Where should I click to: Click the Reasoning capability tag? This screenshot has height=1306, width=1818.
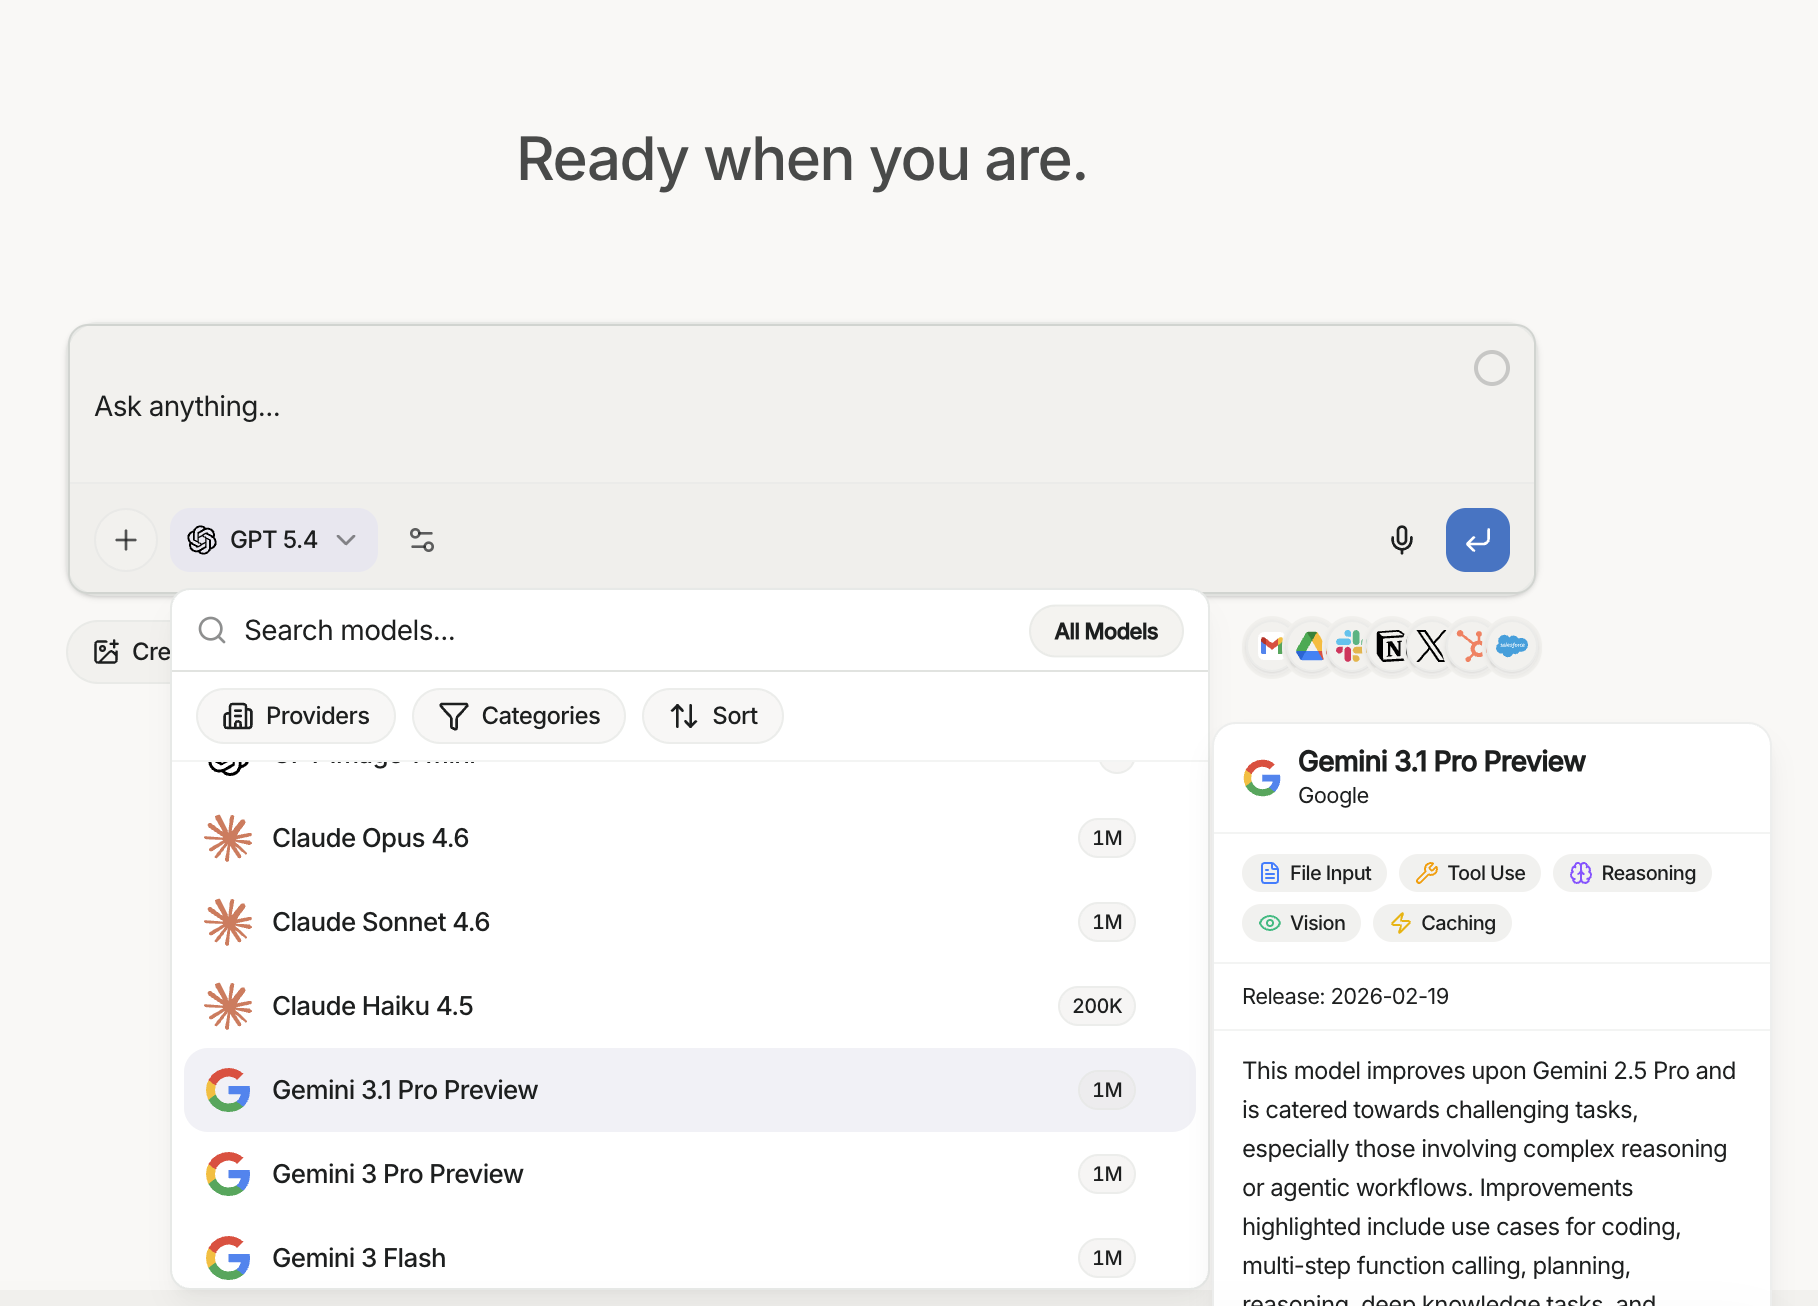pyautogui.click(x=1632, y=873)
